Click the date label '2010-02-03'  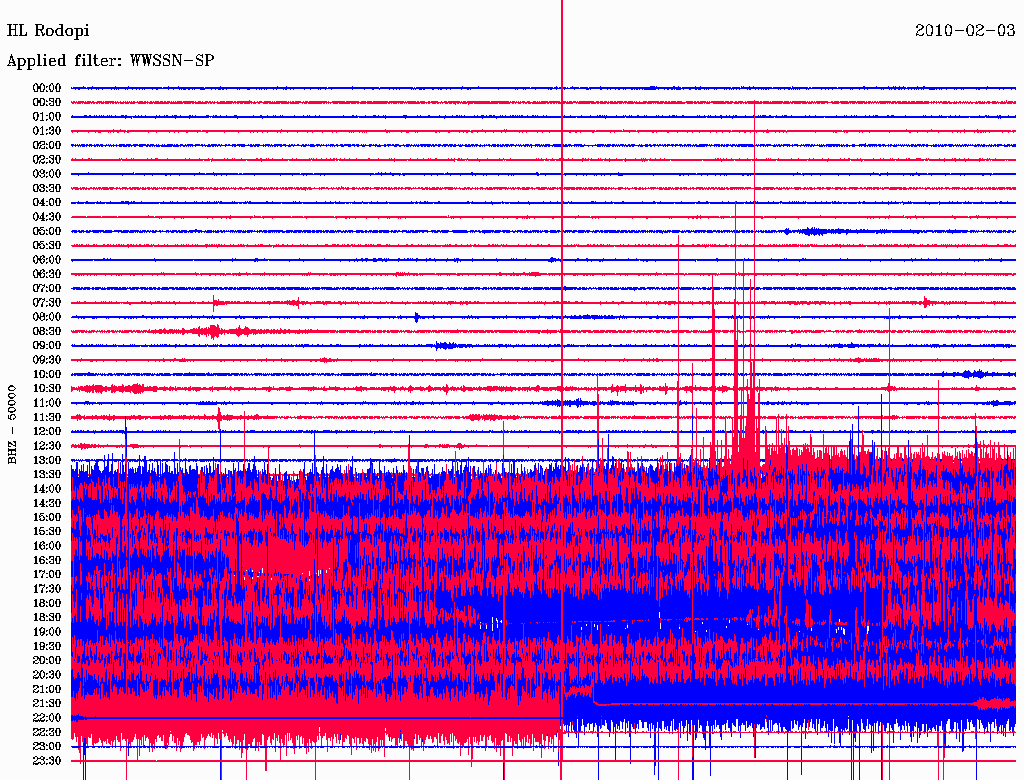pos(965,31)
